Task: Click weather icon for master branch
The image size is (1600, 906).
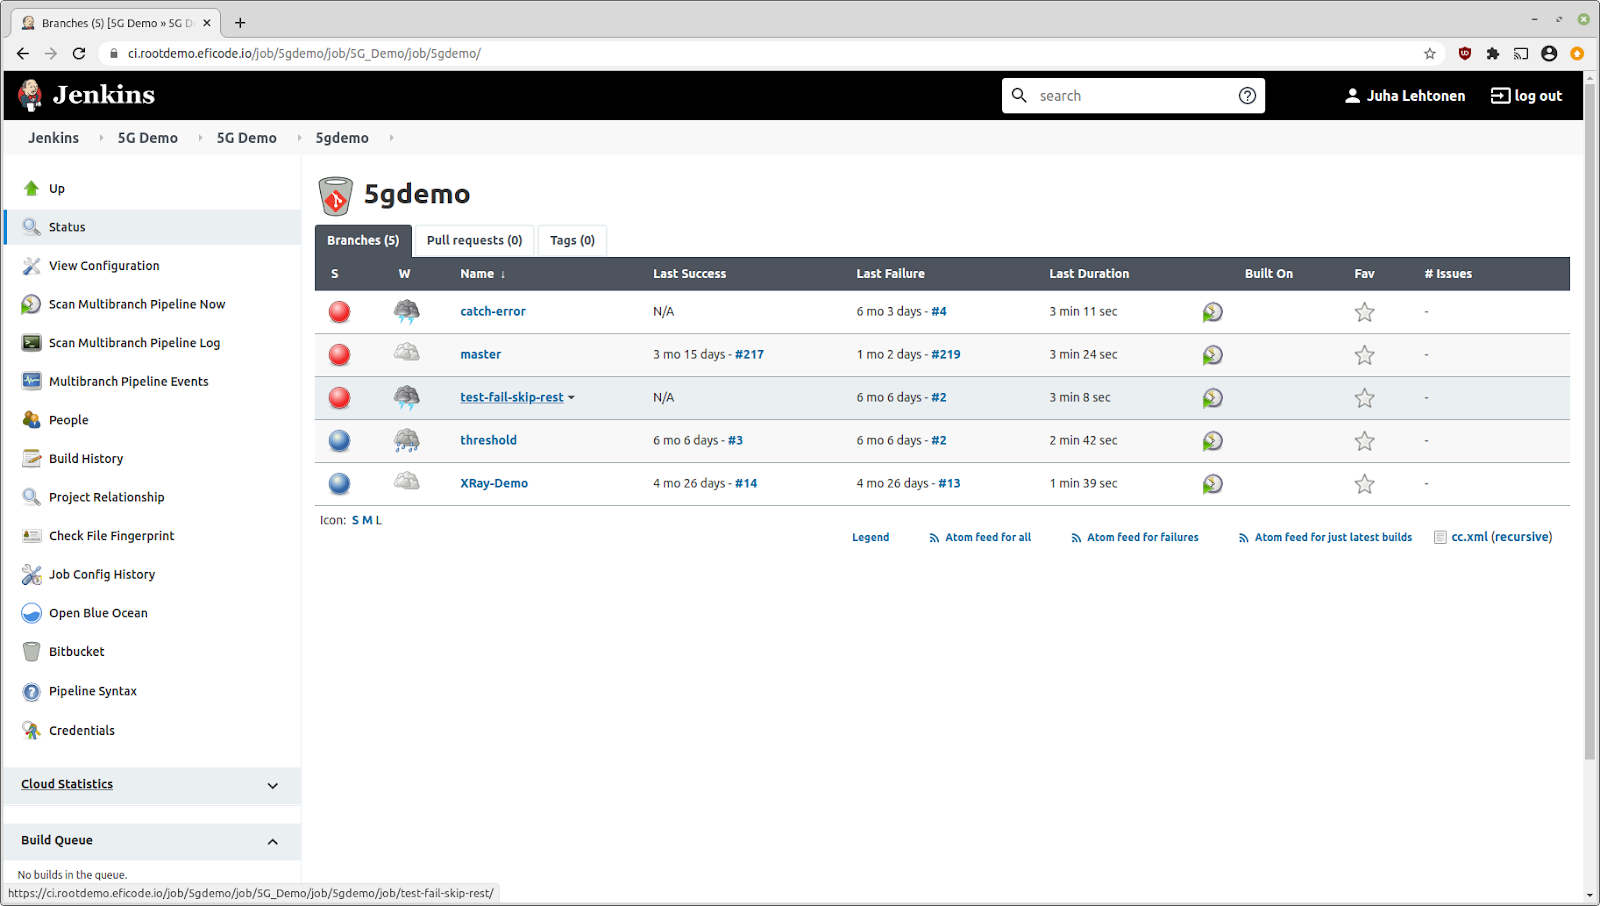Action: [x=406, y=353]
